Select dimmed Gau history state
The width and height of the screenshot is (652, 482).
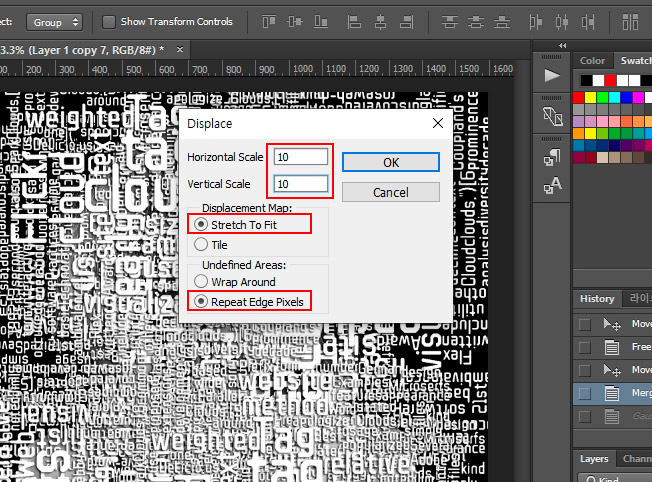(612, 416)
